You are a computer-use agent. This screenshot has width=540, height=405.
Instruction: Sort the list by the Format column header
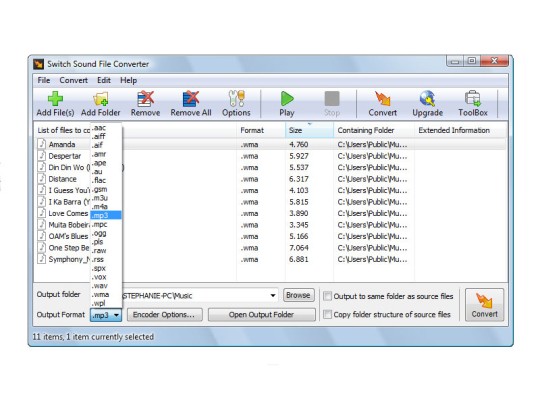(261, 130)
